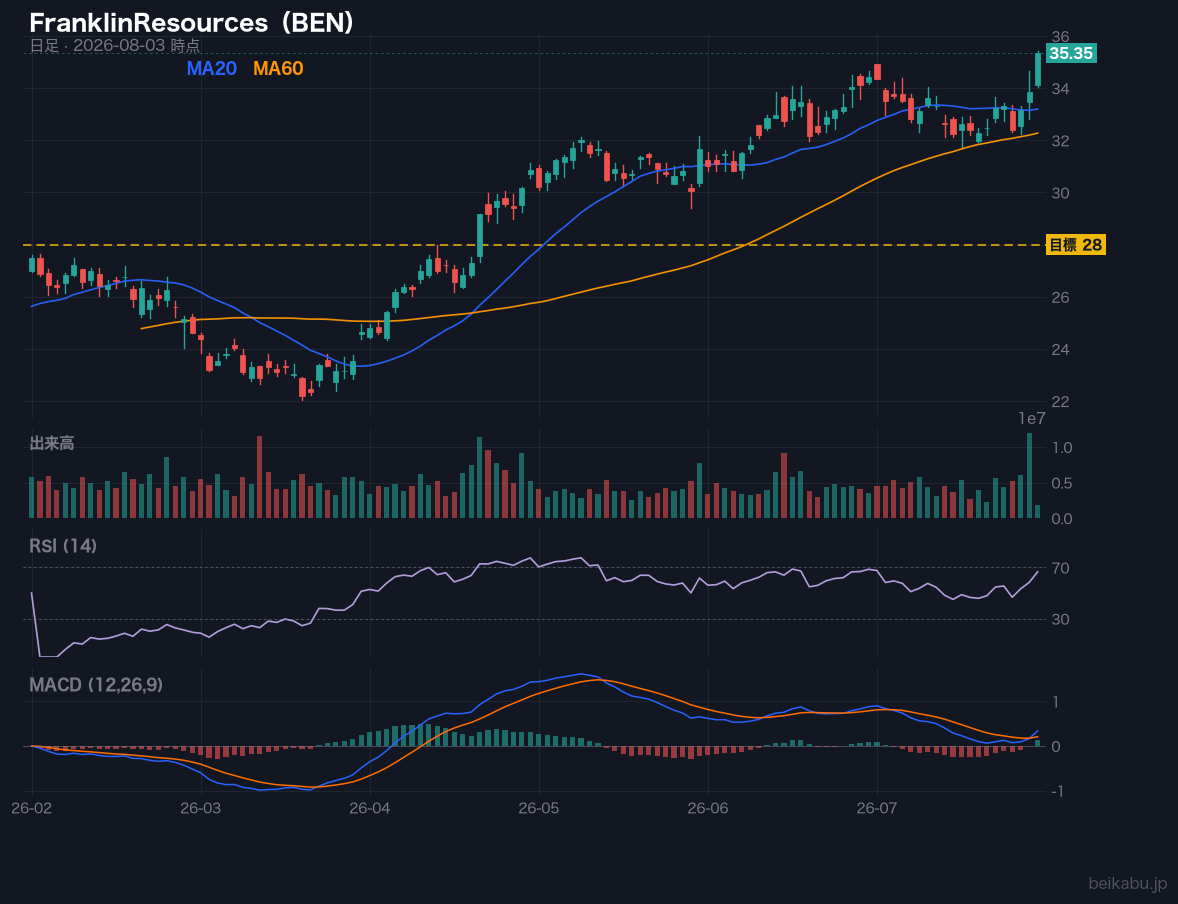Viewport: 1178px width, 904px height.
Task: Click the price axis label 34
Action: pos(1060,89)
